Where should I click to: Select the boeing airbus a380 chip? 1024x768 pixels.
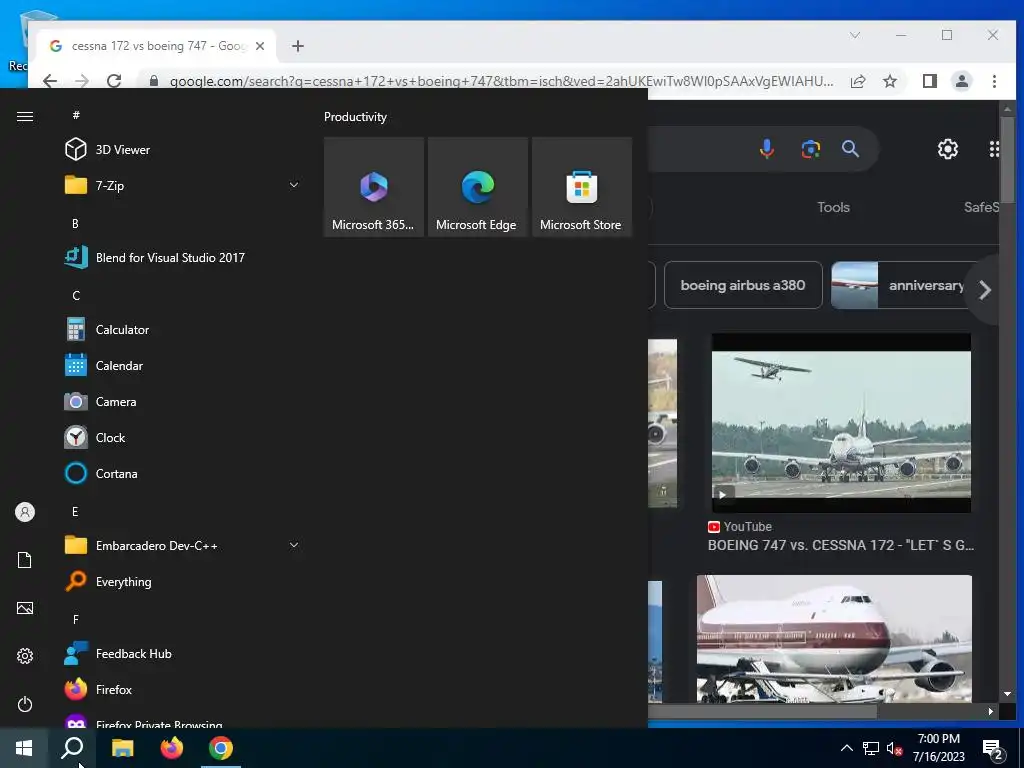[743, 285]
